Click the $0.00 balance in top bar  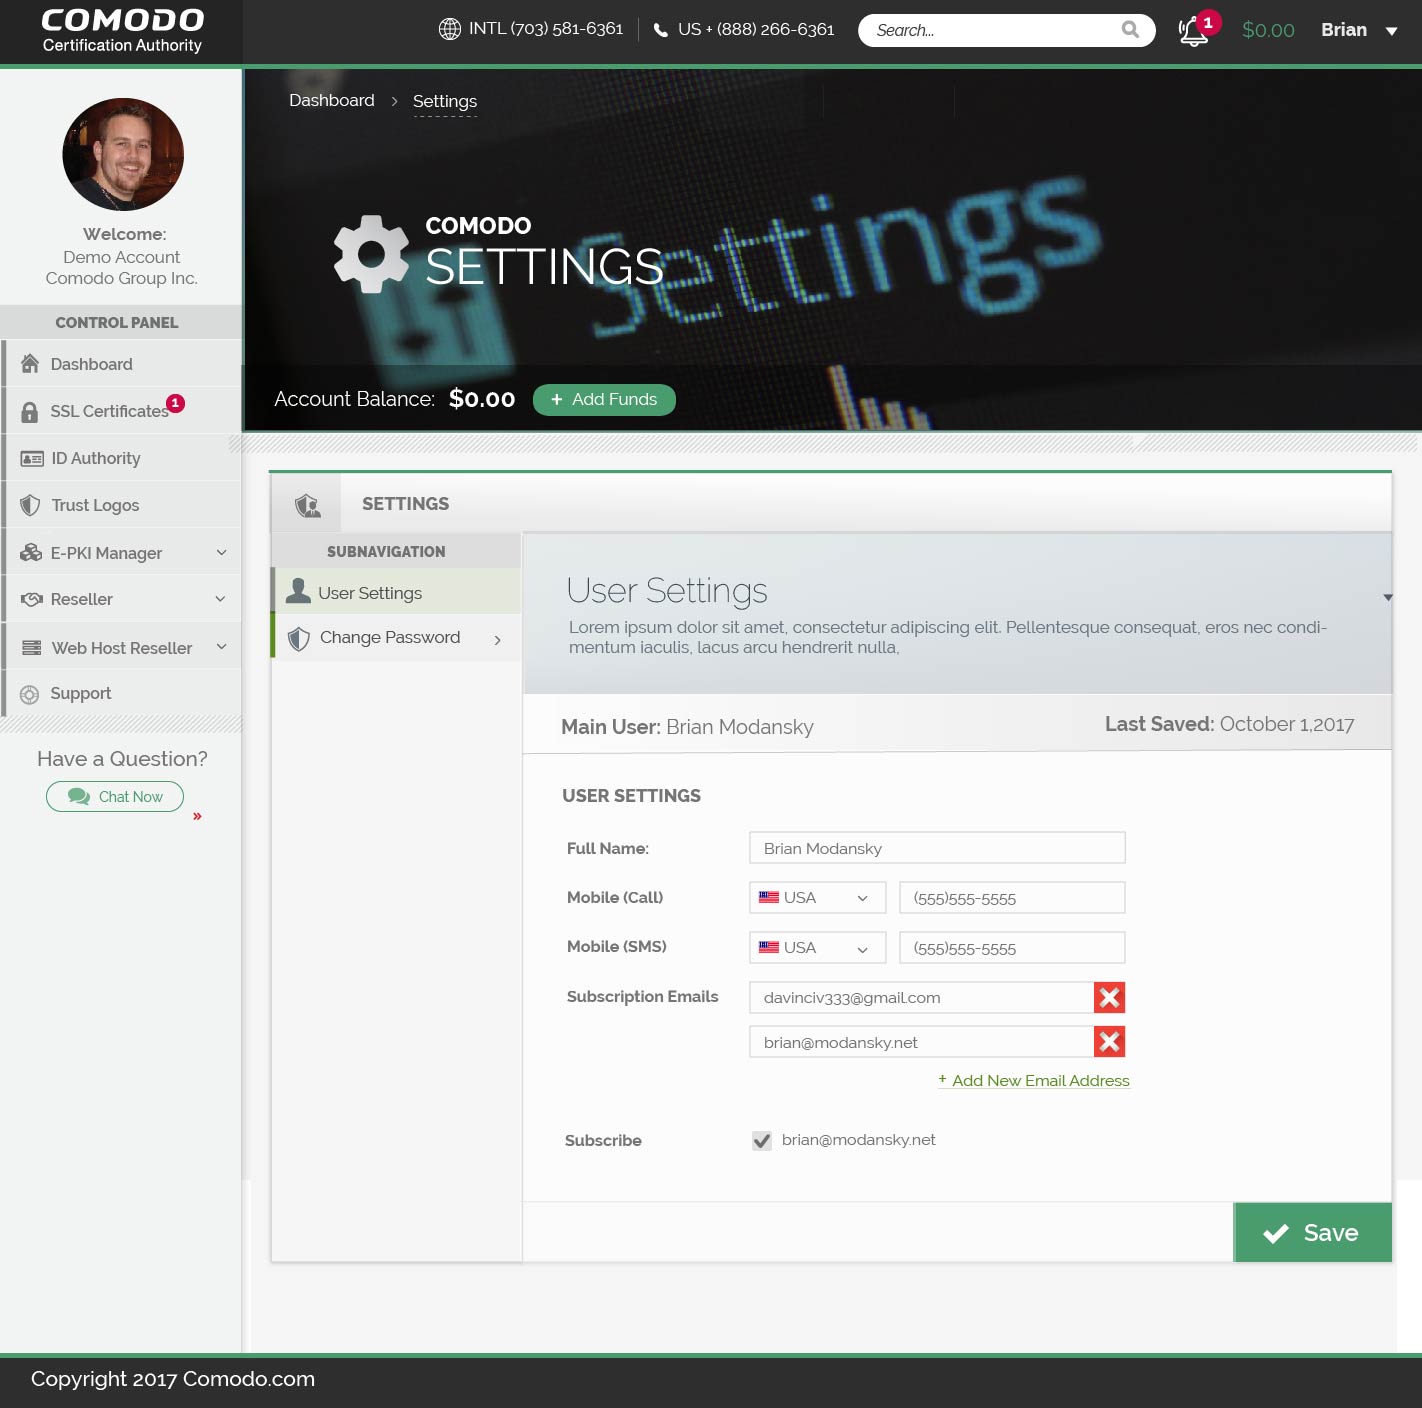pos(1268,31)
